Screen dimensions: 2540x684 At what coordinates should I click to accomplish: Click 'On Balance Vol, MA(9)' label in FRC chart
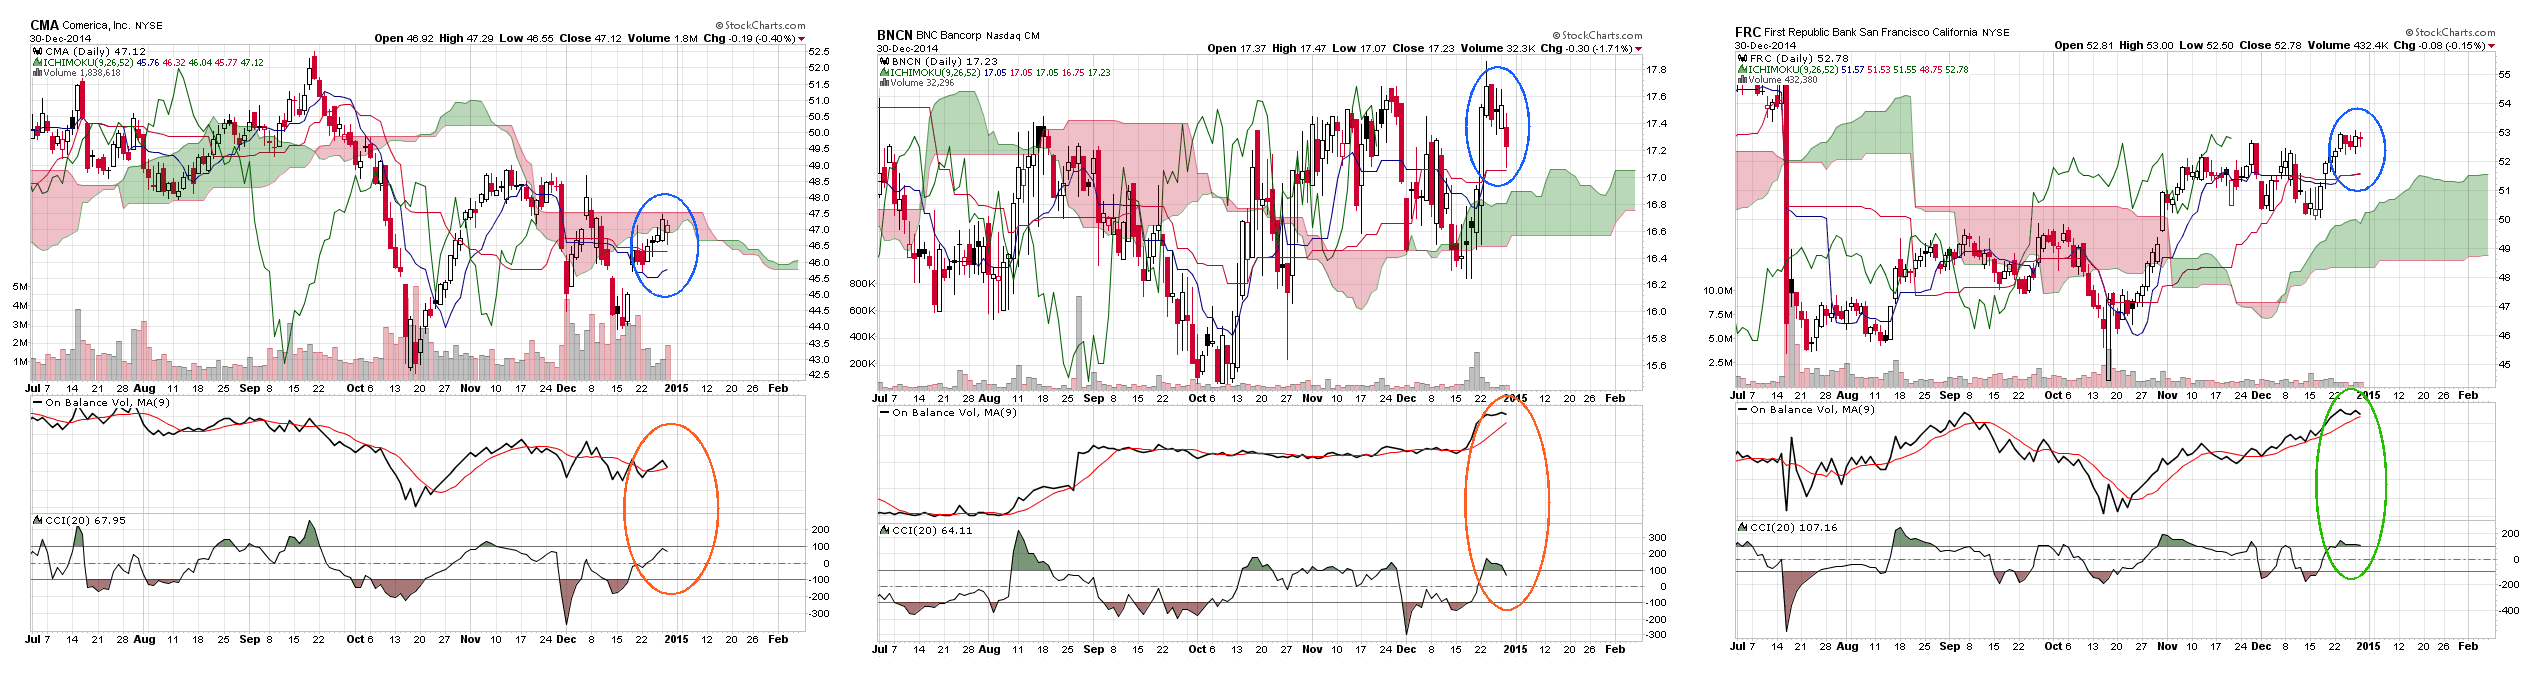(1812, 409)
